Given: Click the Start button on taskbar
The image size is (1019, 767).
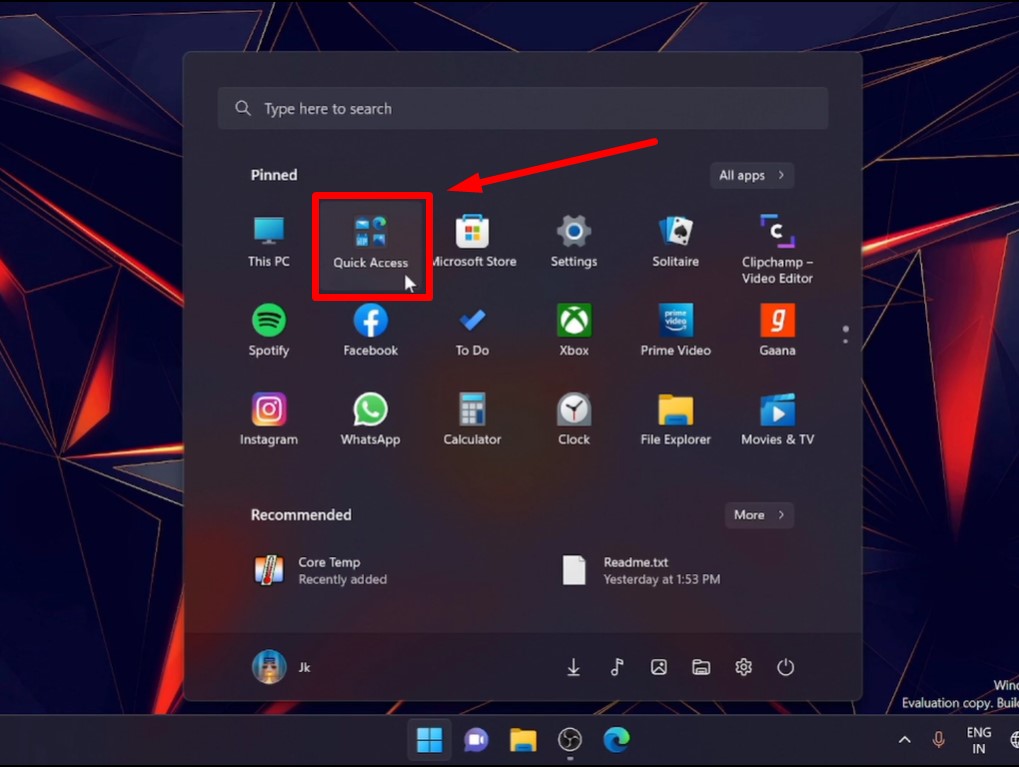Looking at the screenshot, I should tap(430, 740).
